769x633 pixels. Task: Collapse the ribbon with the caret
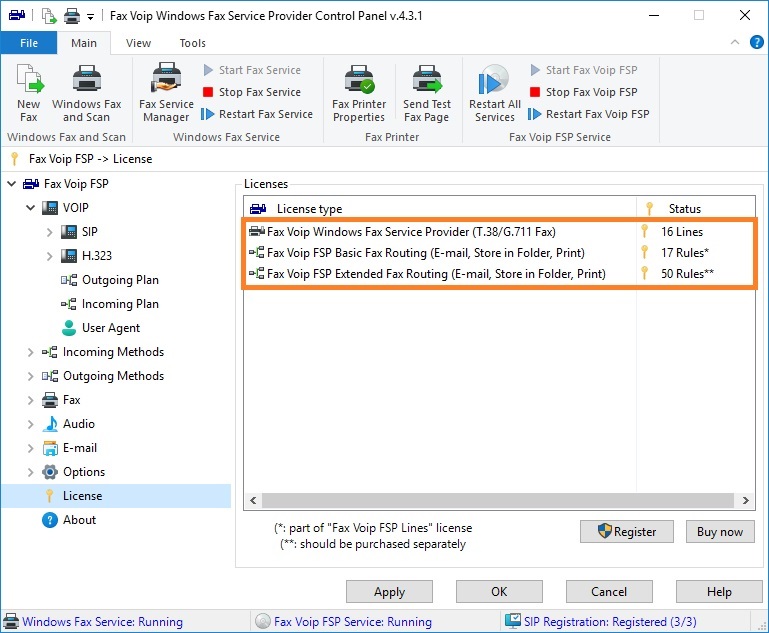[735, 42]
